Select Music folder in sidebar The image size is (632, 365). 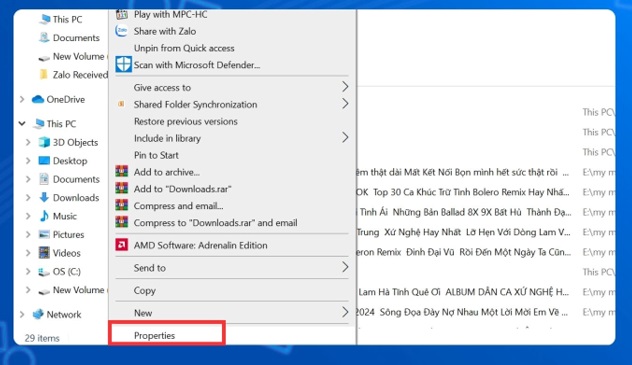(64, 216)
